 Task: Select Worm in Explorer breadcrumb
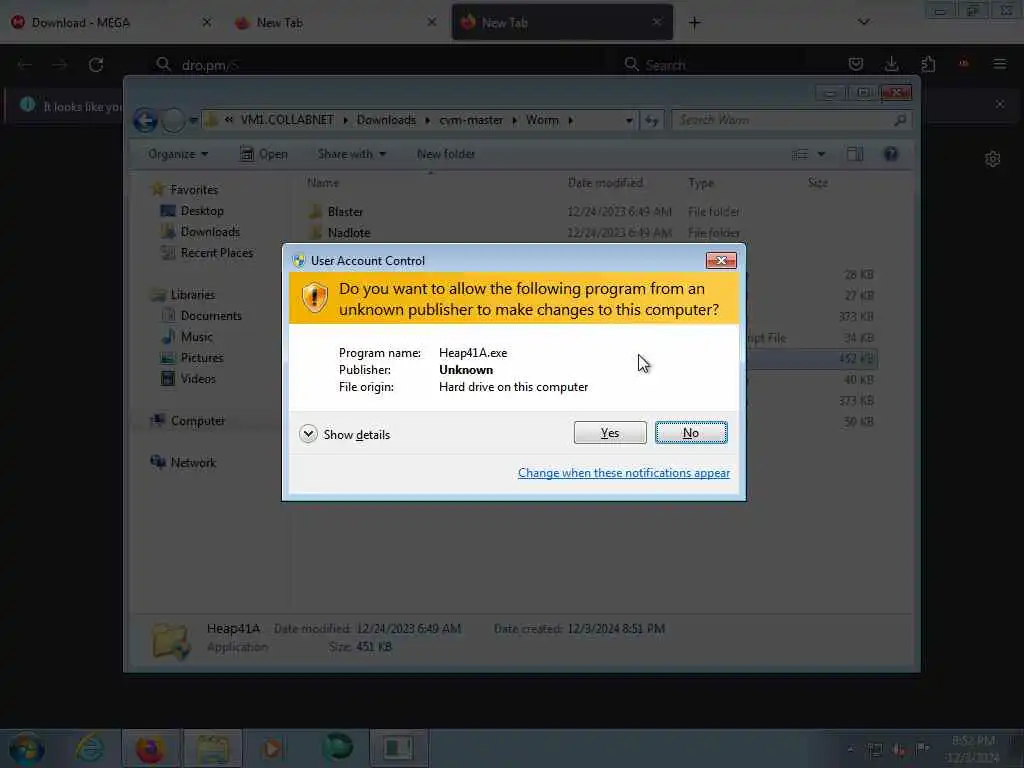click(542, 120)
